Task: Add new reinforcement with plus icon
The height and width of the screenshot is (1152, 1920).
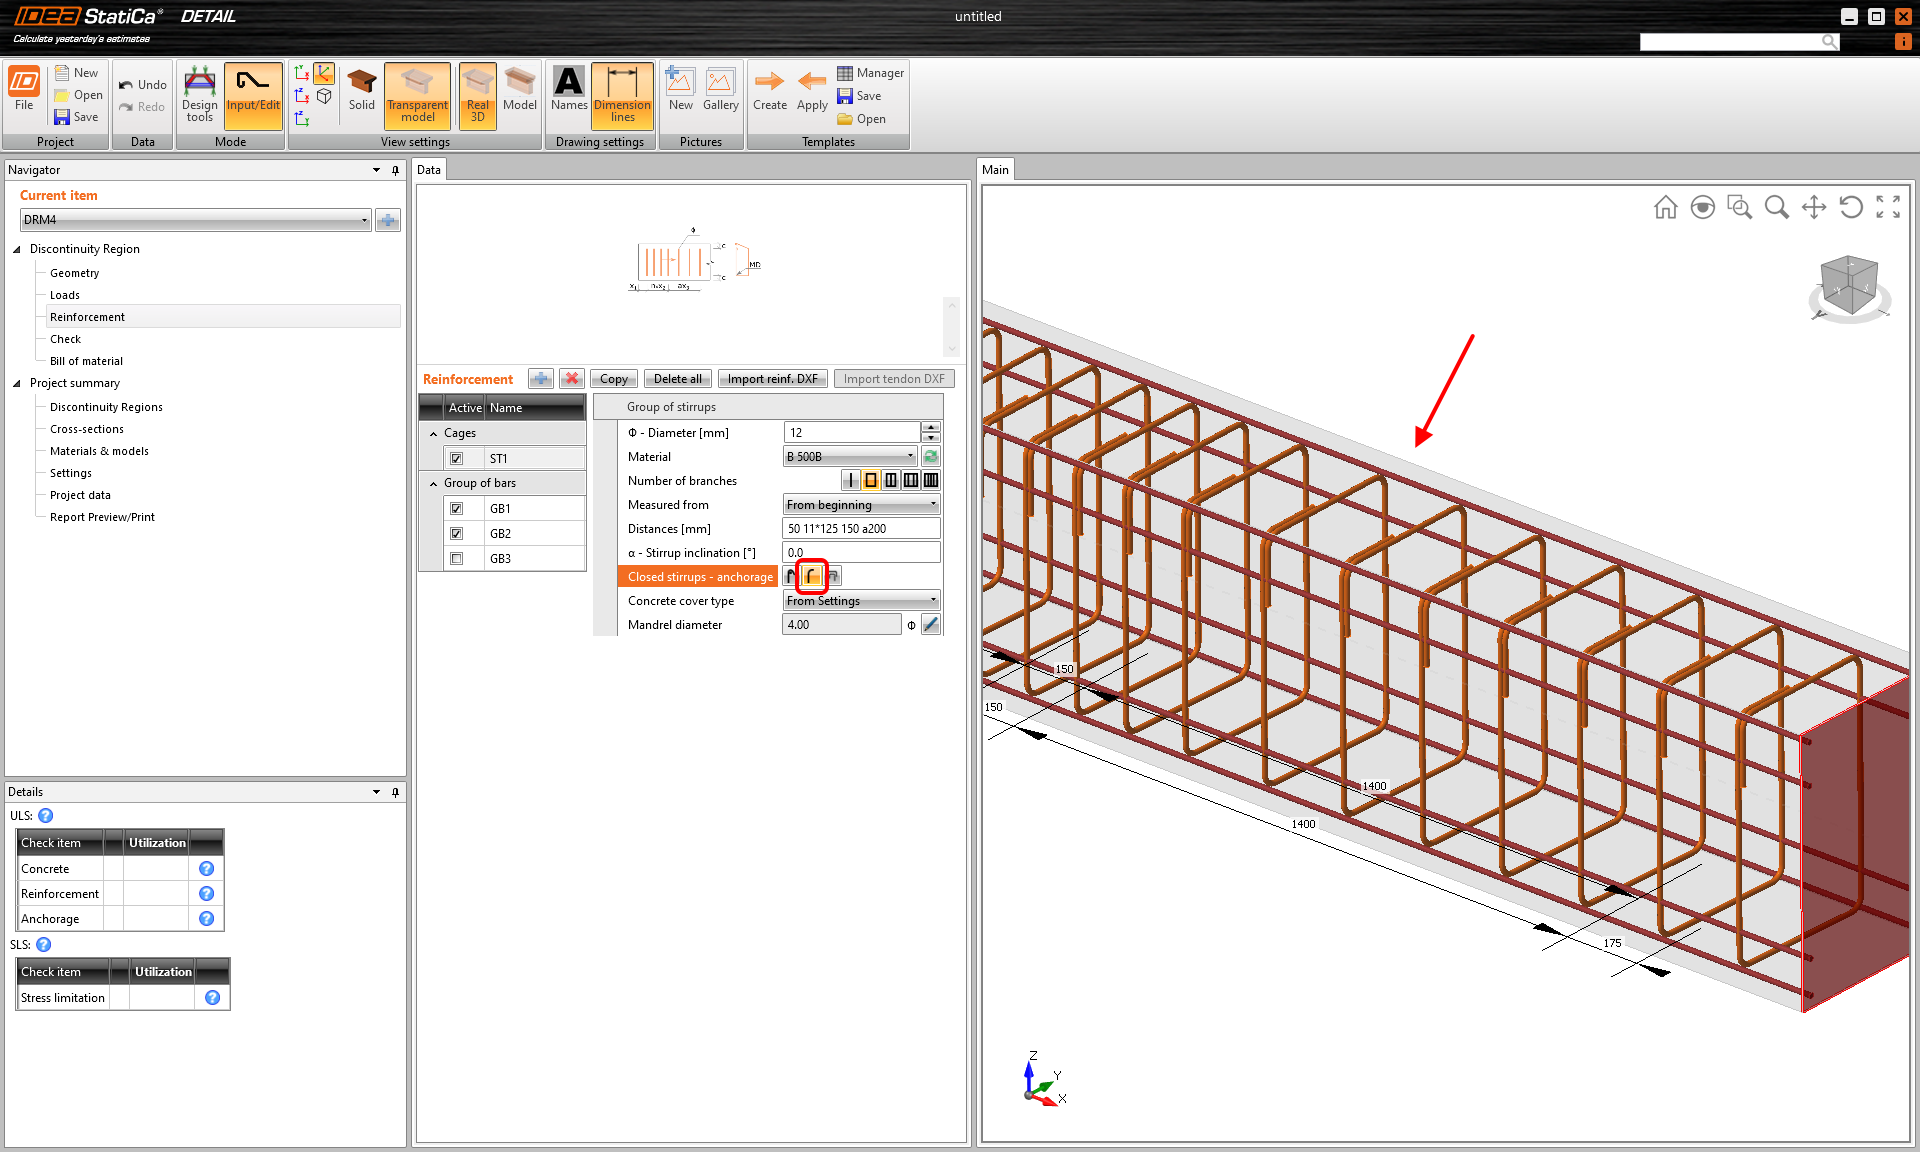Action: coord(541,379)
